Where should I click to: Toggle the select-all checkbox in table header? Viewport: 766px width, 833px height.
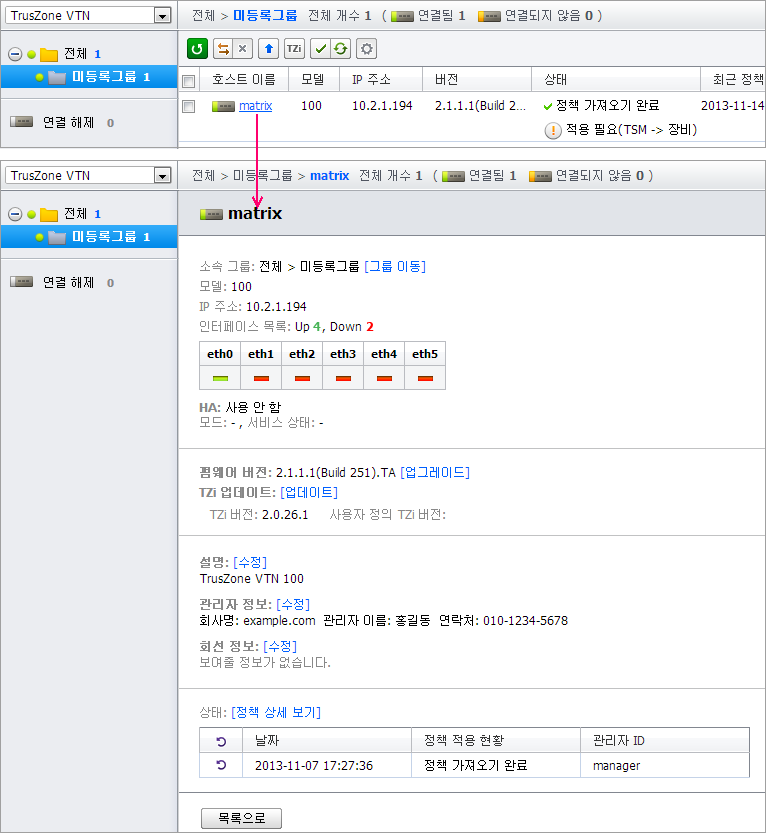189,80
